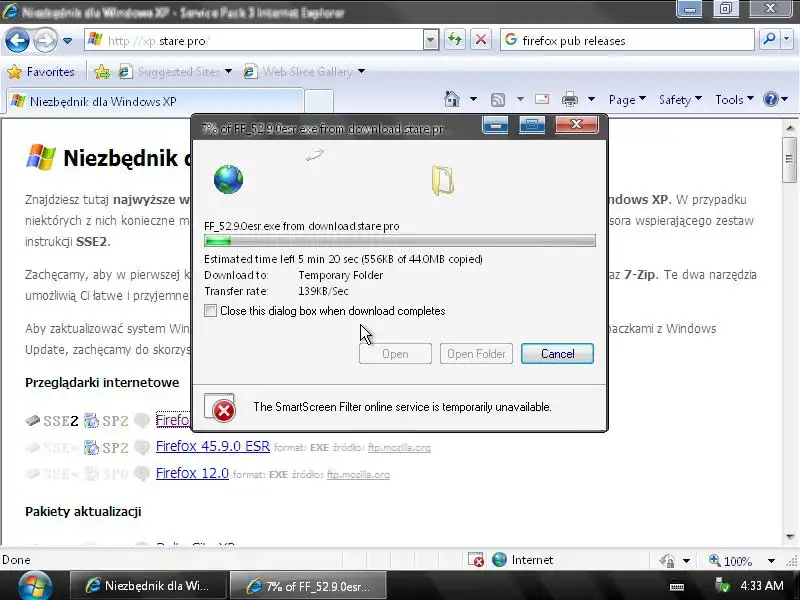Viewport: 800px width, 600px height.
Task: Open the recent pages dropdown arrow
Action: pos(67,41)
